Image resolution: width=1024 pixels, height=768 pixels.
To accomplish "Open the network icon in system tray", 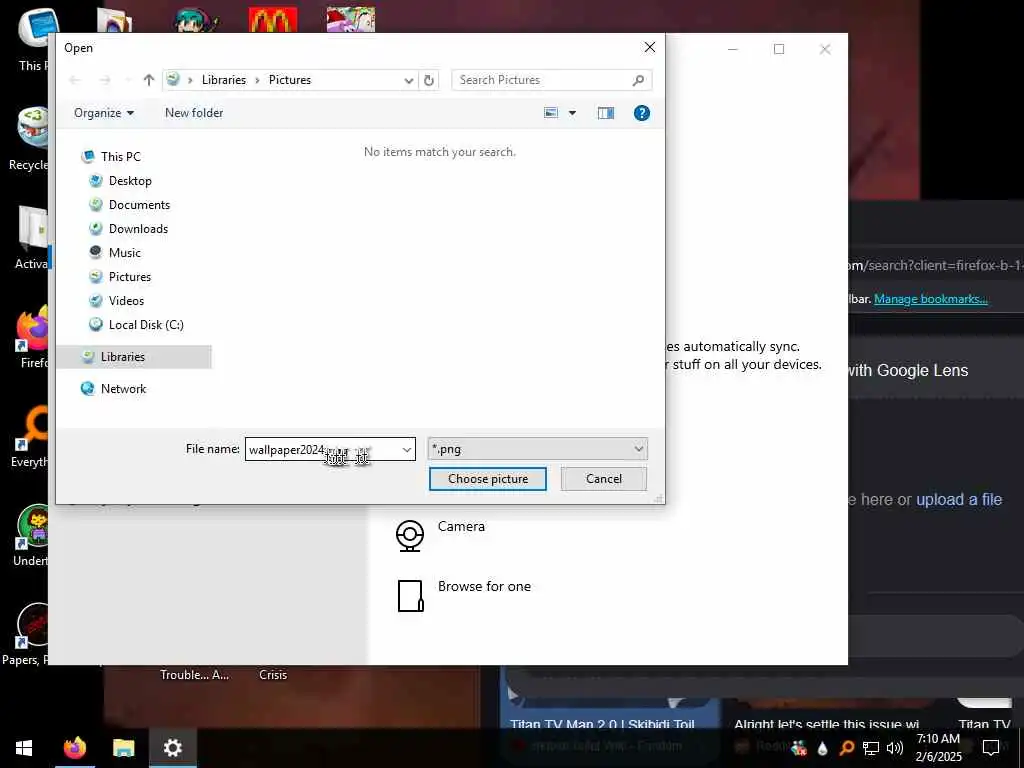I will [x=871, y=748].
